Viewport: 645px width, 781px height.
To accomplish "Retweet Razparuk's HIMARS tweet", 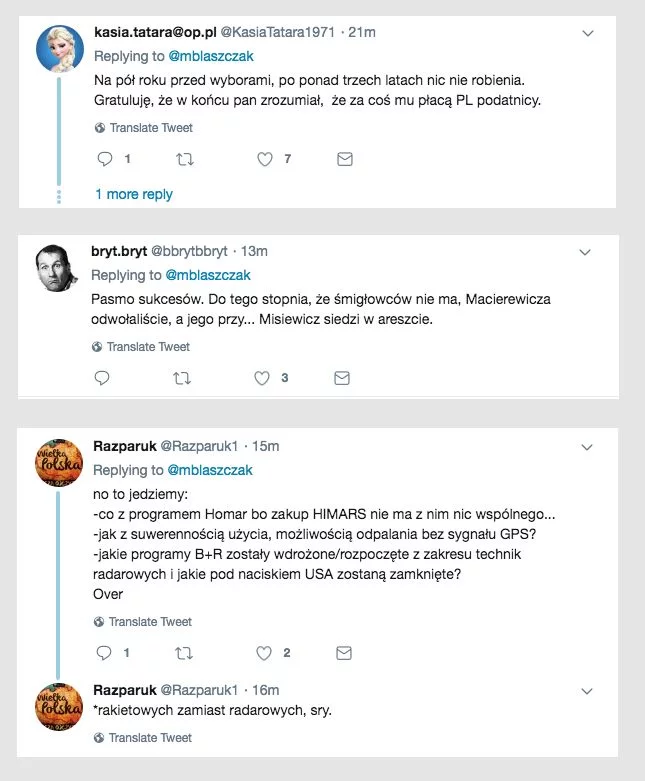I will 184,653.
